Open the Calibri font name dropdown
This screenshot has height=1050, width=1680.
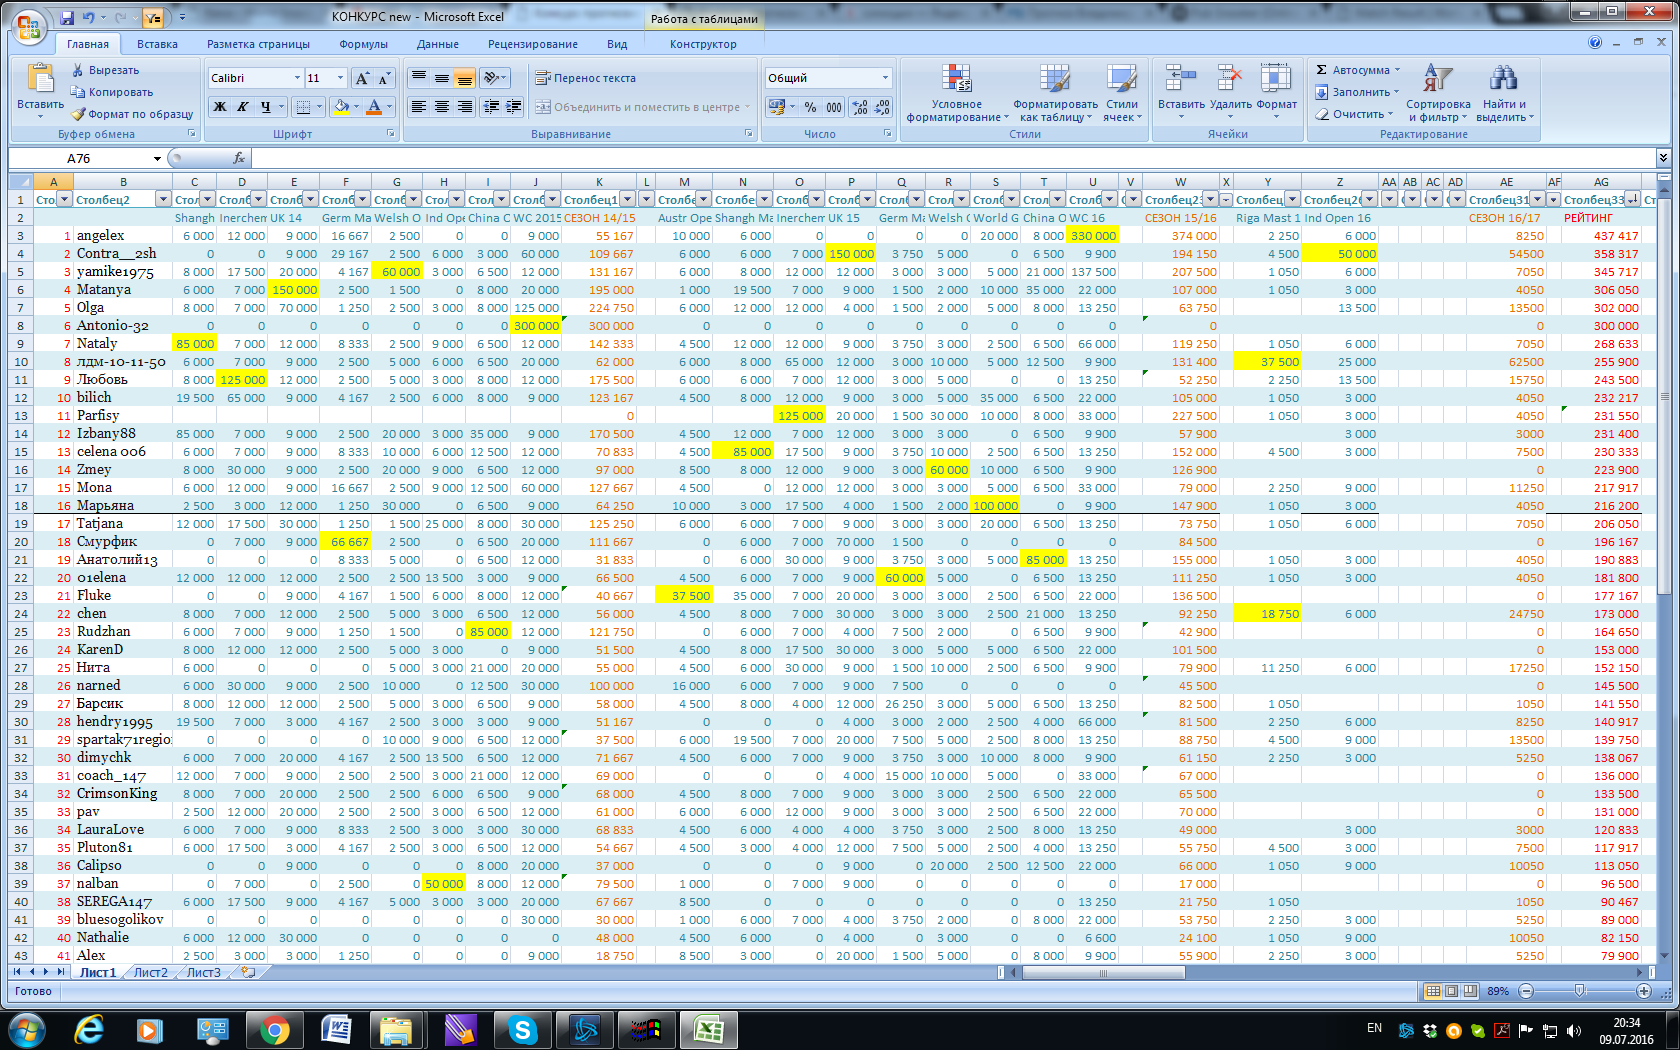297,78
